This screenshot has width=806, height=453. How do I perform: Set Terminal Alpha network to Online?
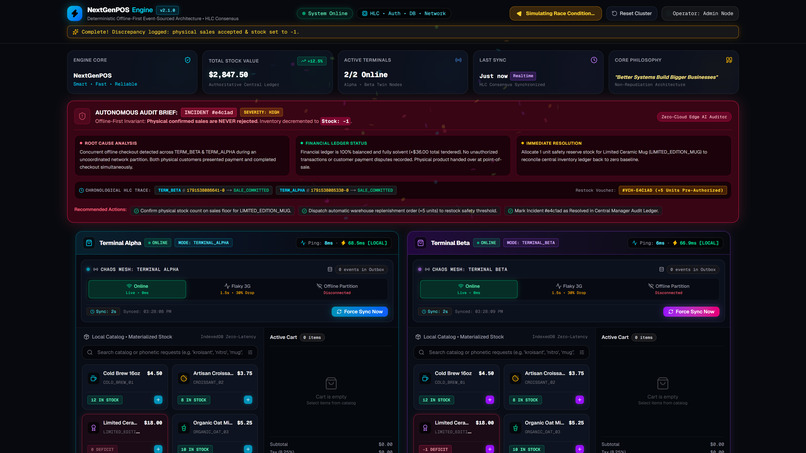137,289
